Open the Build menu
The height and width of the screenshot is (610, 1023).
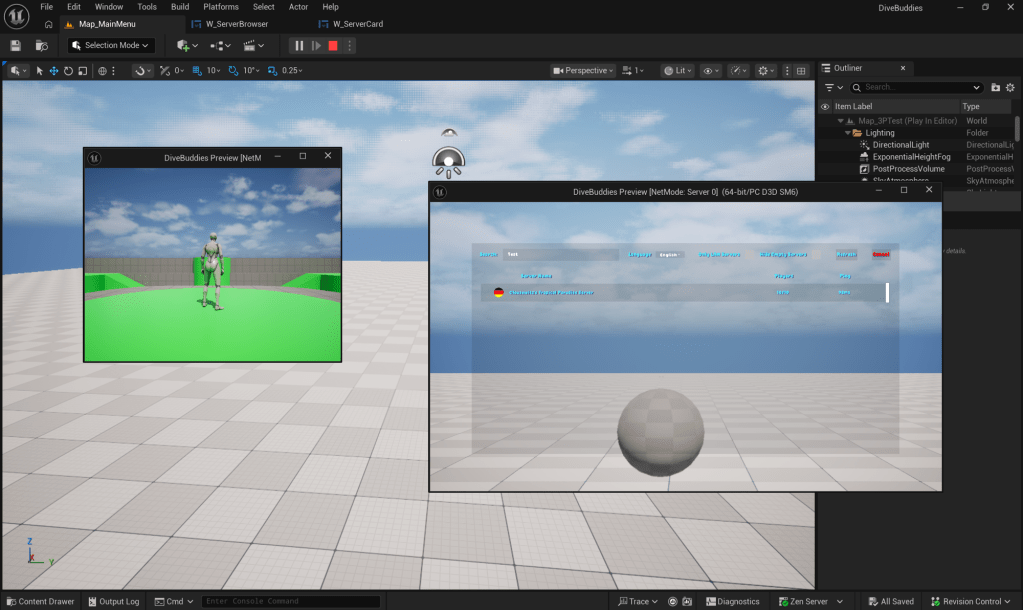coord(180,7)
